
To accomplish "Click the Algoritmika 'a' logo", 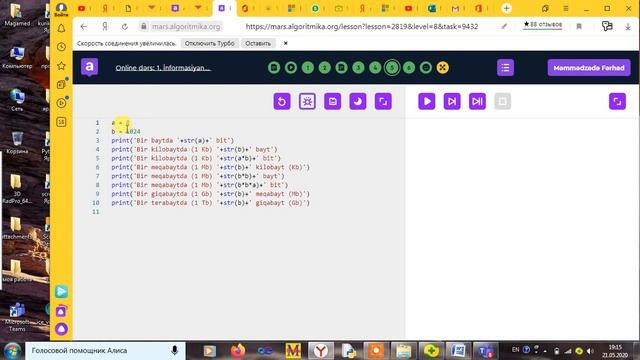I will tap(89, 67).
